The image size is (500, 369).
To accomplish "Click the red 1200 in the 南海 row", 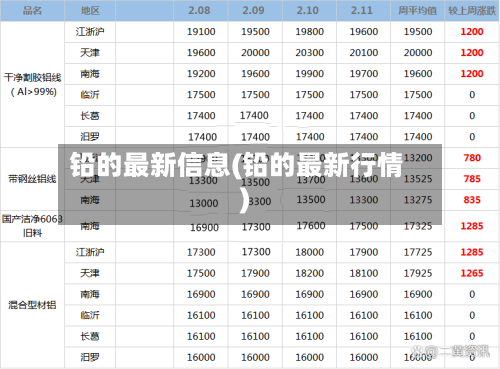I will tap(472, 74).
